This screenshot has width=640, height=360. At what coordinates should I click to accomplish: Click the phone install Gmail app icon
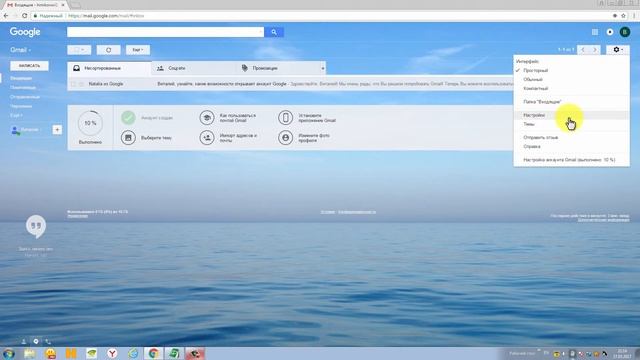pyautogui.click(x=286, y=118)
